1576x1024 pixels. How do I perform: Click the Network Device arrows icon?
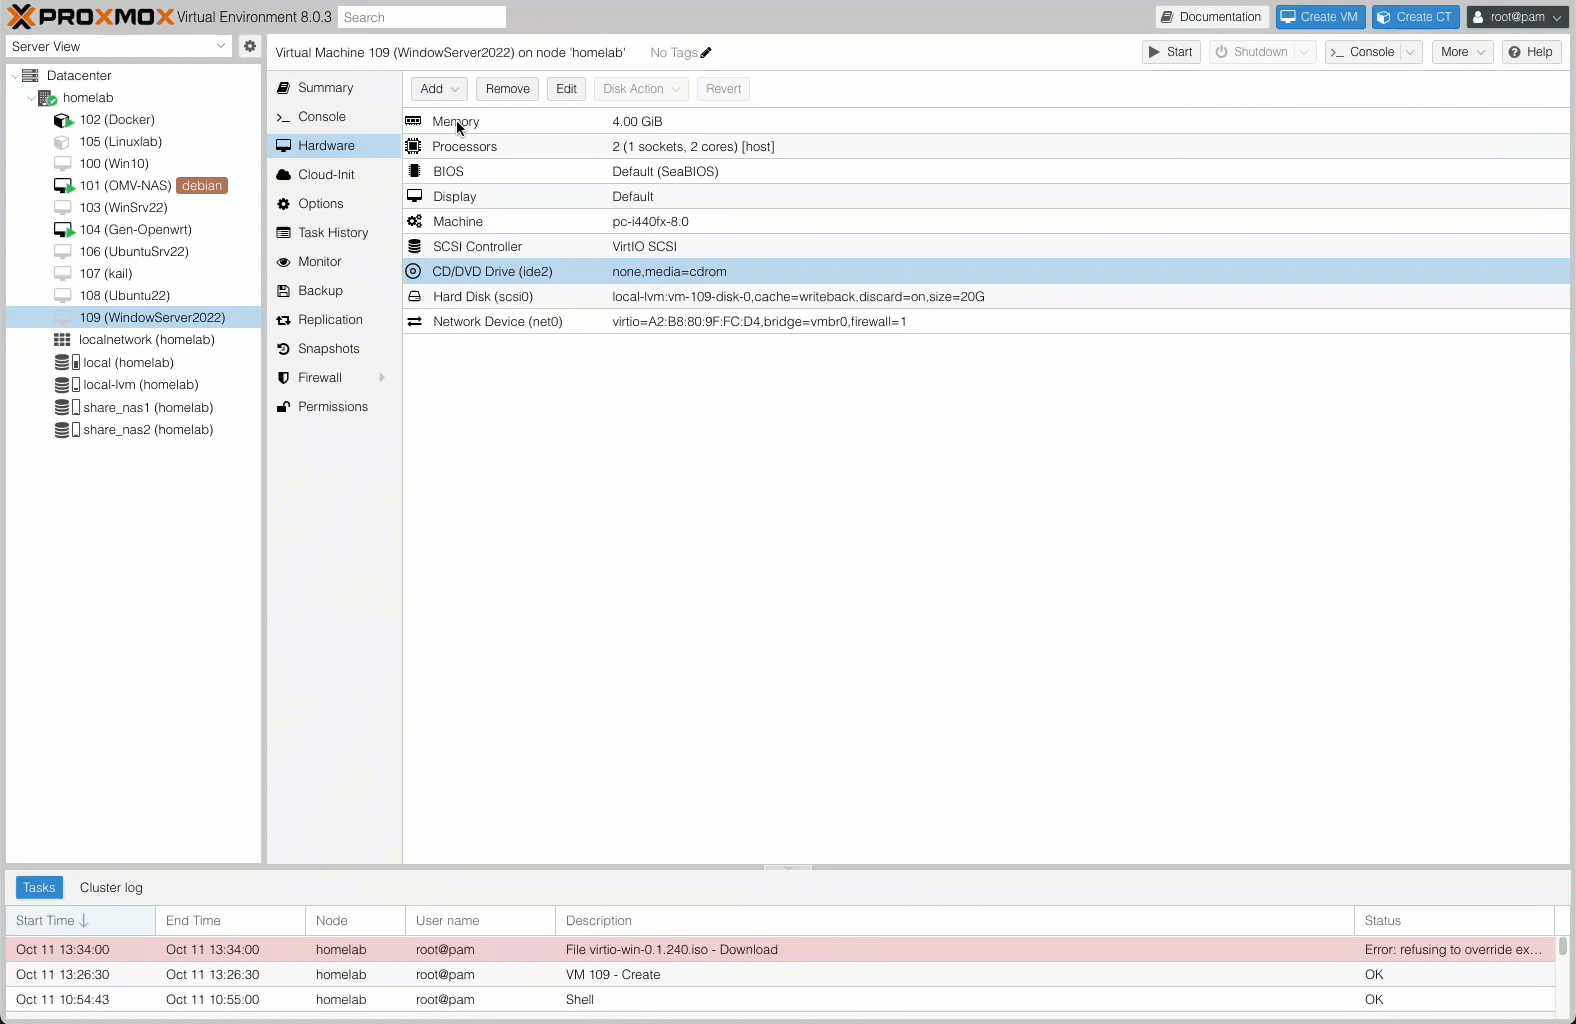414,321
